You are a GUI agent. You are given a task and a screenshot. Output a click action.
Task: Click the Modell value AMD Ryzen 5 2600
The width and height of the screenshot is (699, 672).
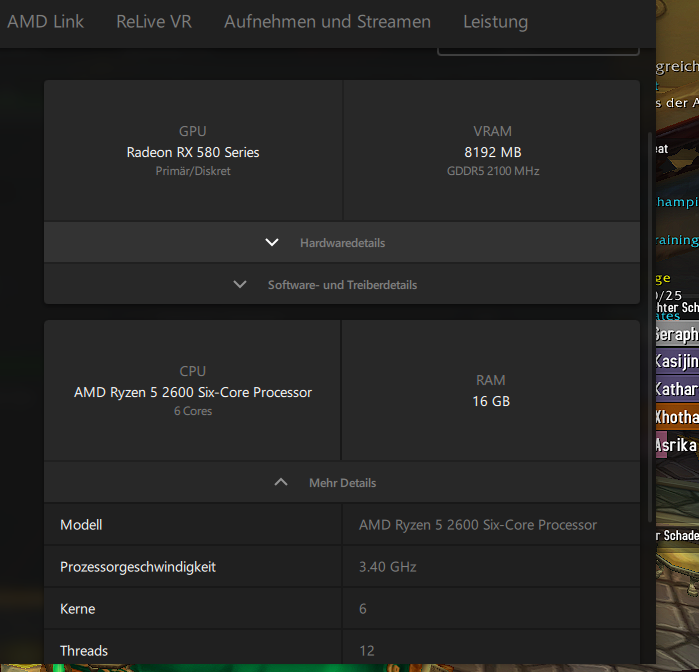point(477,524)
